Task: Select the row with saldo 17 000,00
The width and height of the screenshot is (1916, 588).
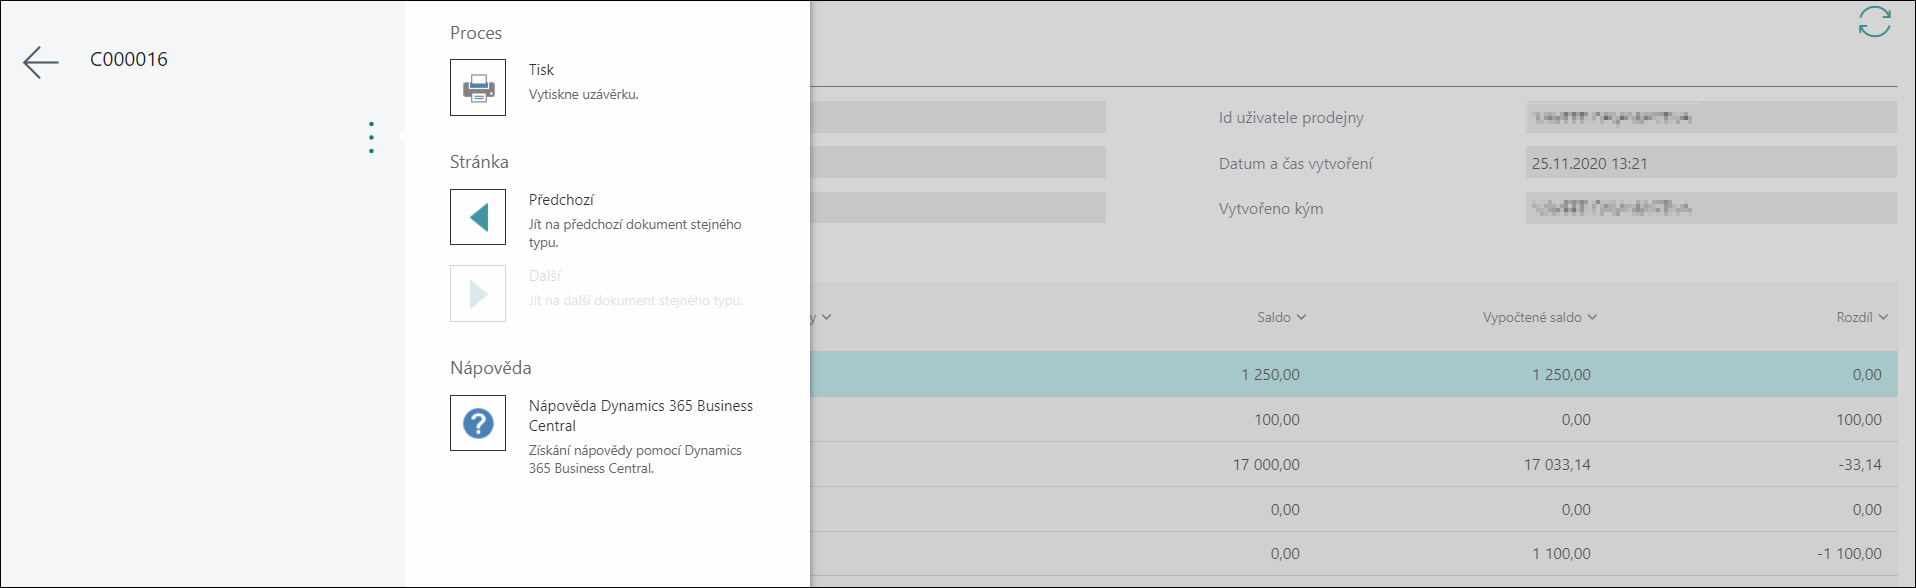Action: (x=1354, y=464)
